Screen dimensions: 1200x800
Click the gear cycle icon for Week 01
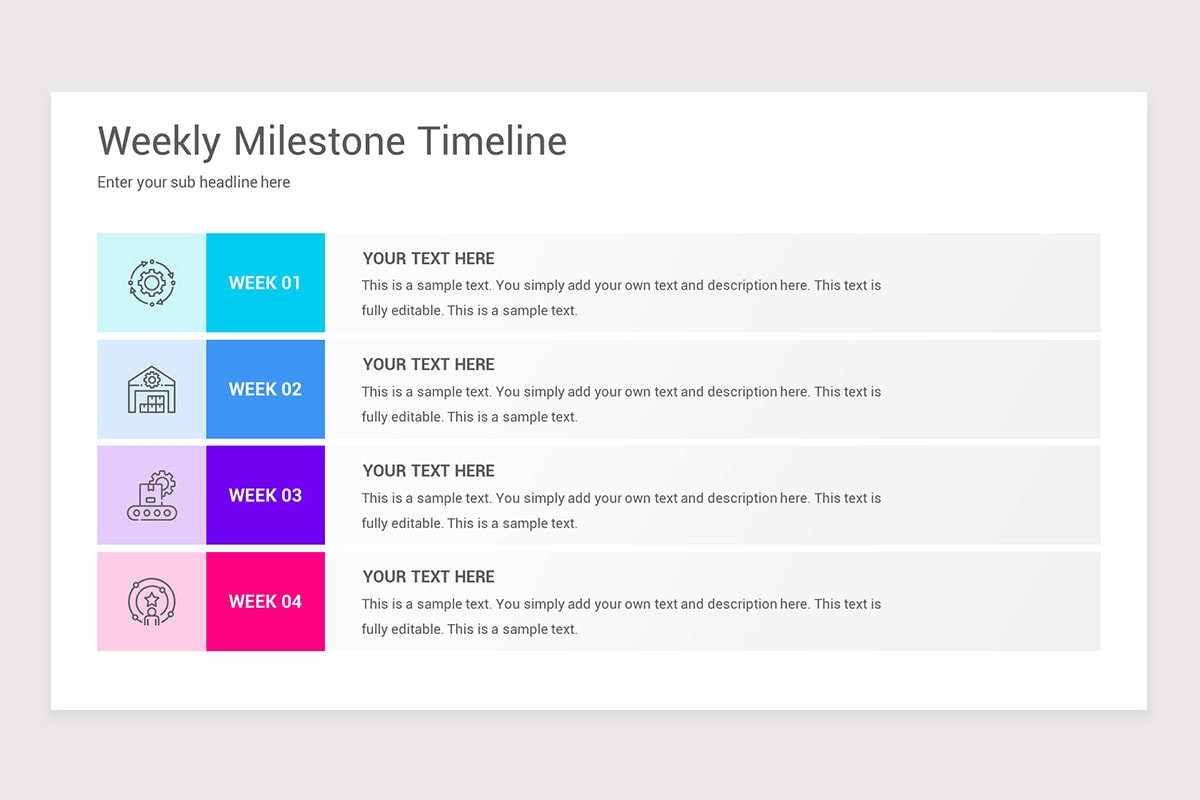pyautogui.click(x=152, y=283)
